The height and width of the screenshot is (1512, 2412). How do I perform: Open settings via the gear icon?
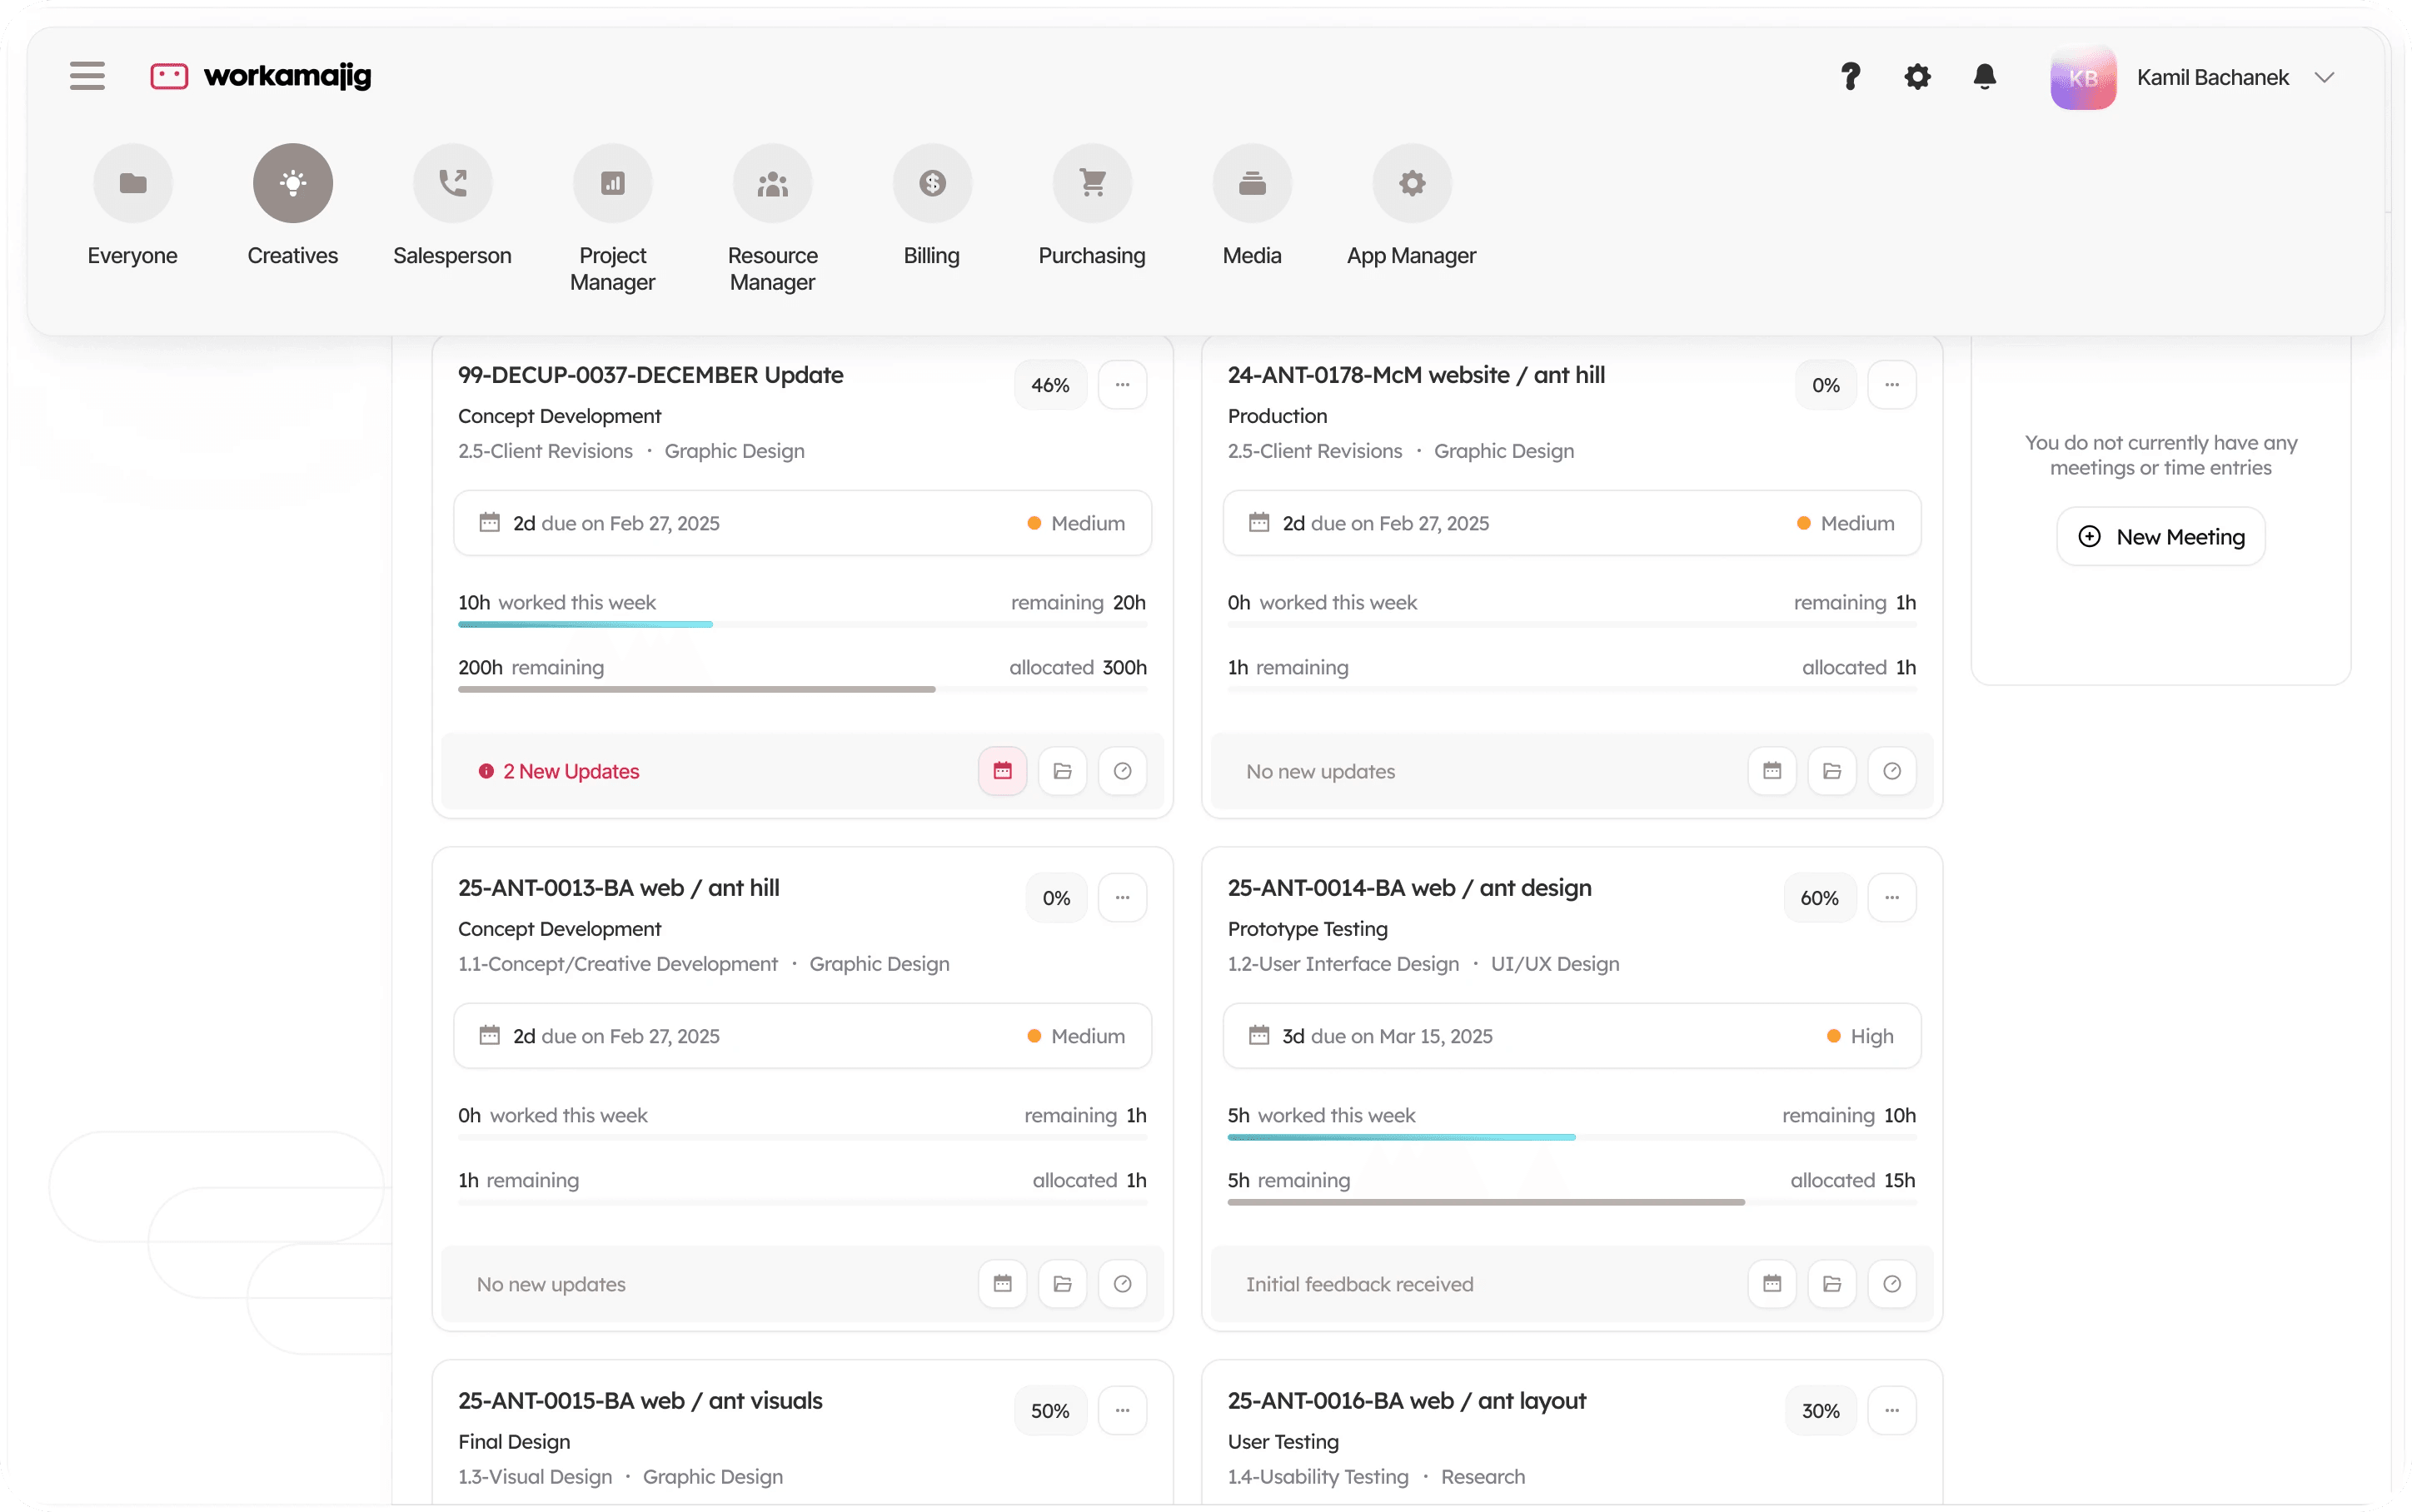point(1917,77)
